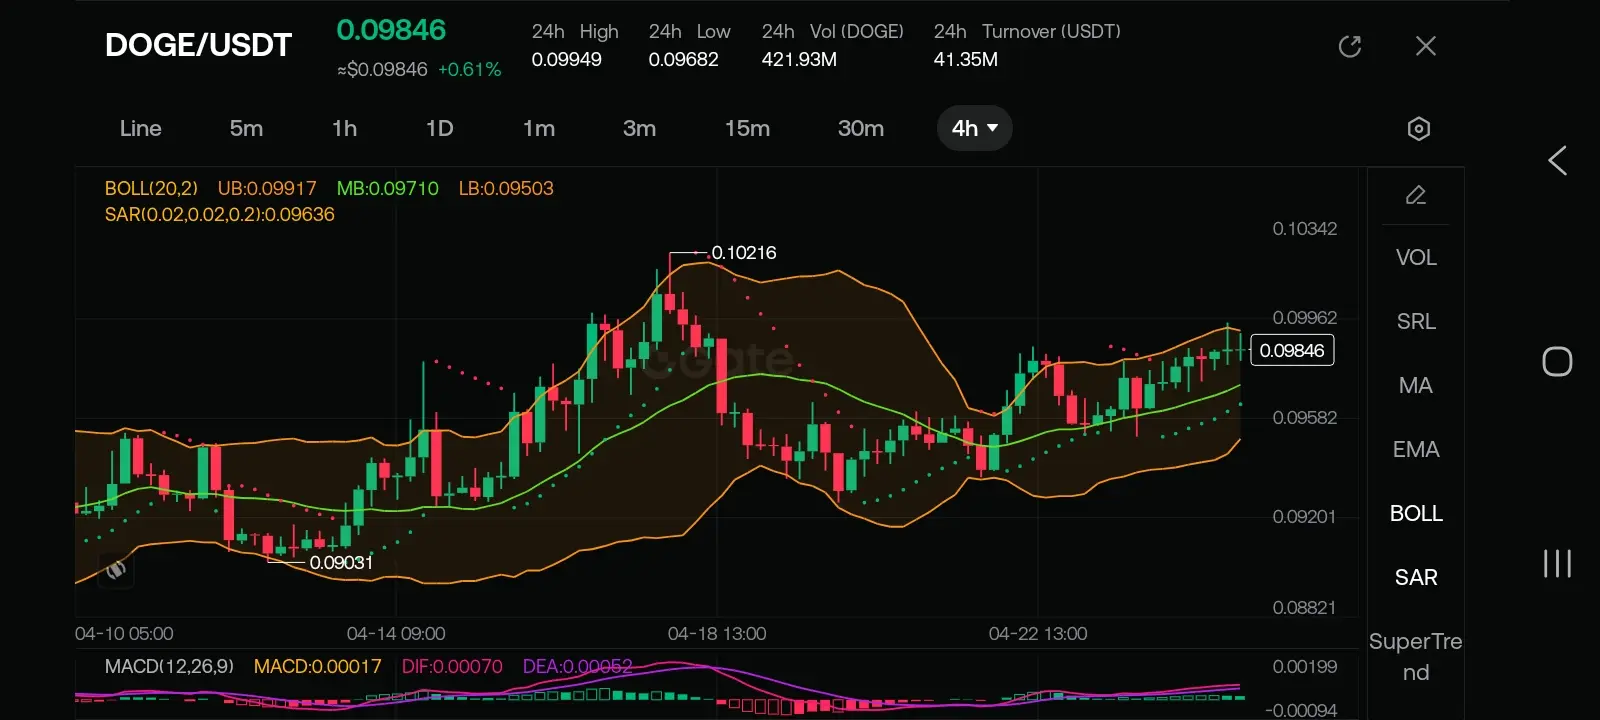Tap the 0.09962 price axis label
The width and height of the screenshot is (1600, 720).
pyautogui.click(x=1304, y=318)
